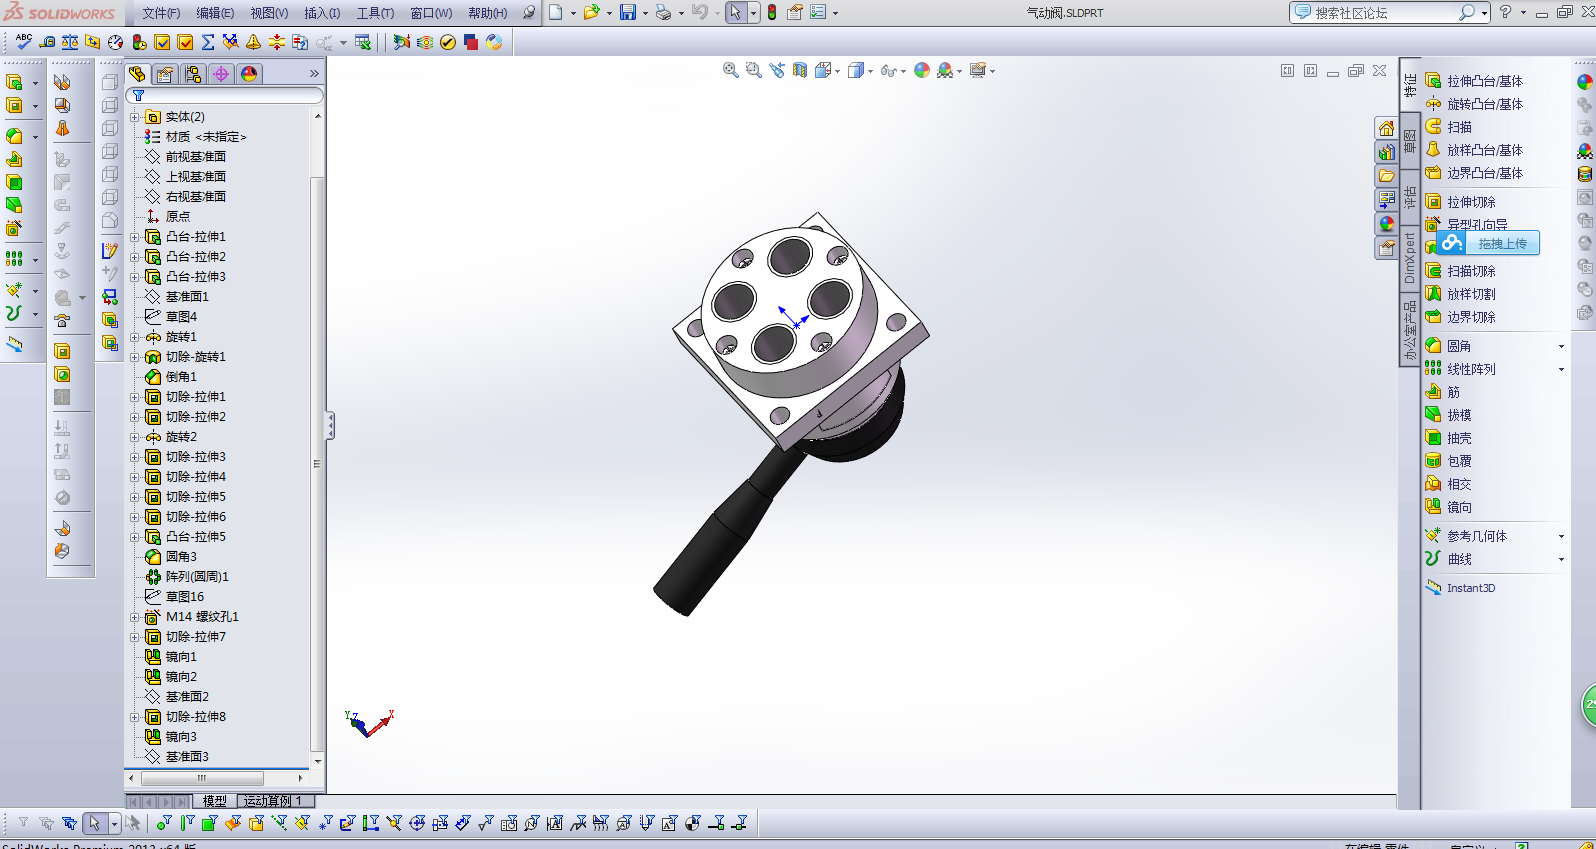Open the Design Library icon in task pane
This screenshot has height=849, width=1596.
[1386, 152]
